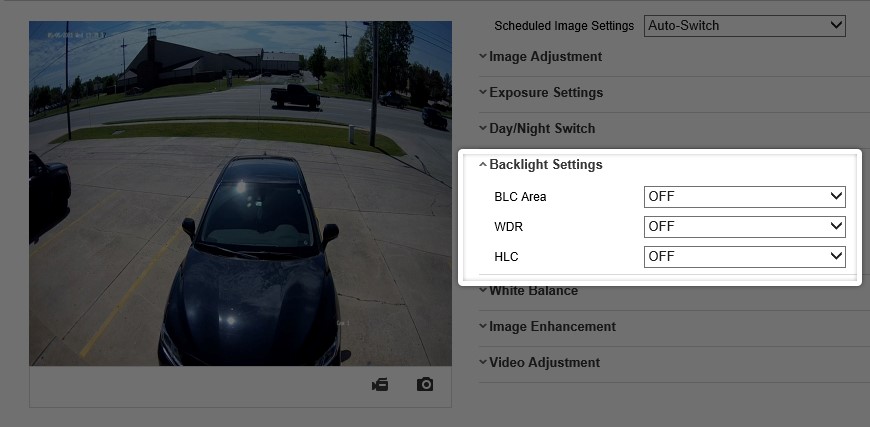The width and height of the screenshot is (870, 427).
Task: Click the live camera preview image
Action: click(240, 194)
